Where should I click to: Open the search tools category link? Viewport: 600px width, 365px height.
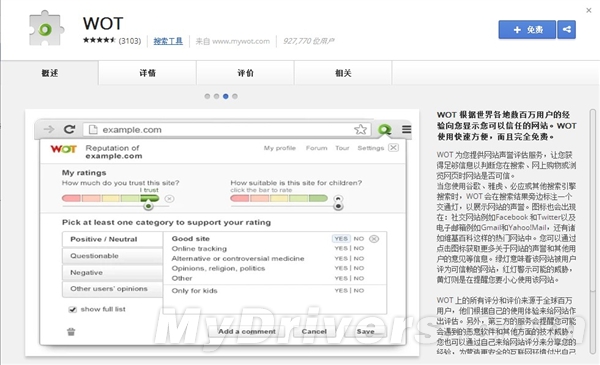point(168,41)
